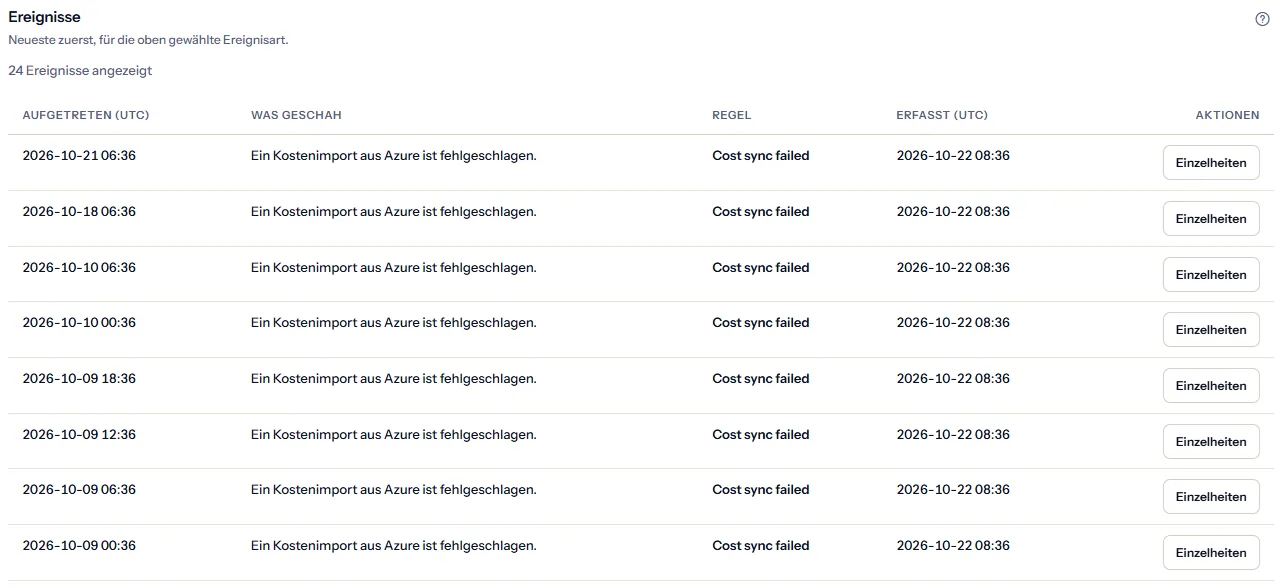1281x588 pixels.
Task: Click the "24 Ereignisse angezeigt" count text
Action: tap(80, 71)
